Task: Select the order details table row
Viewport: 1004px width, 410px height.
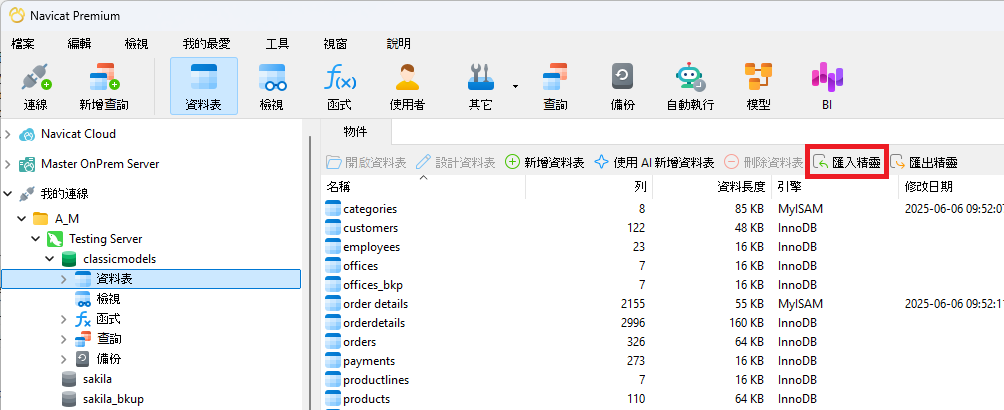Action: 663,304
